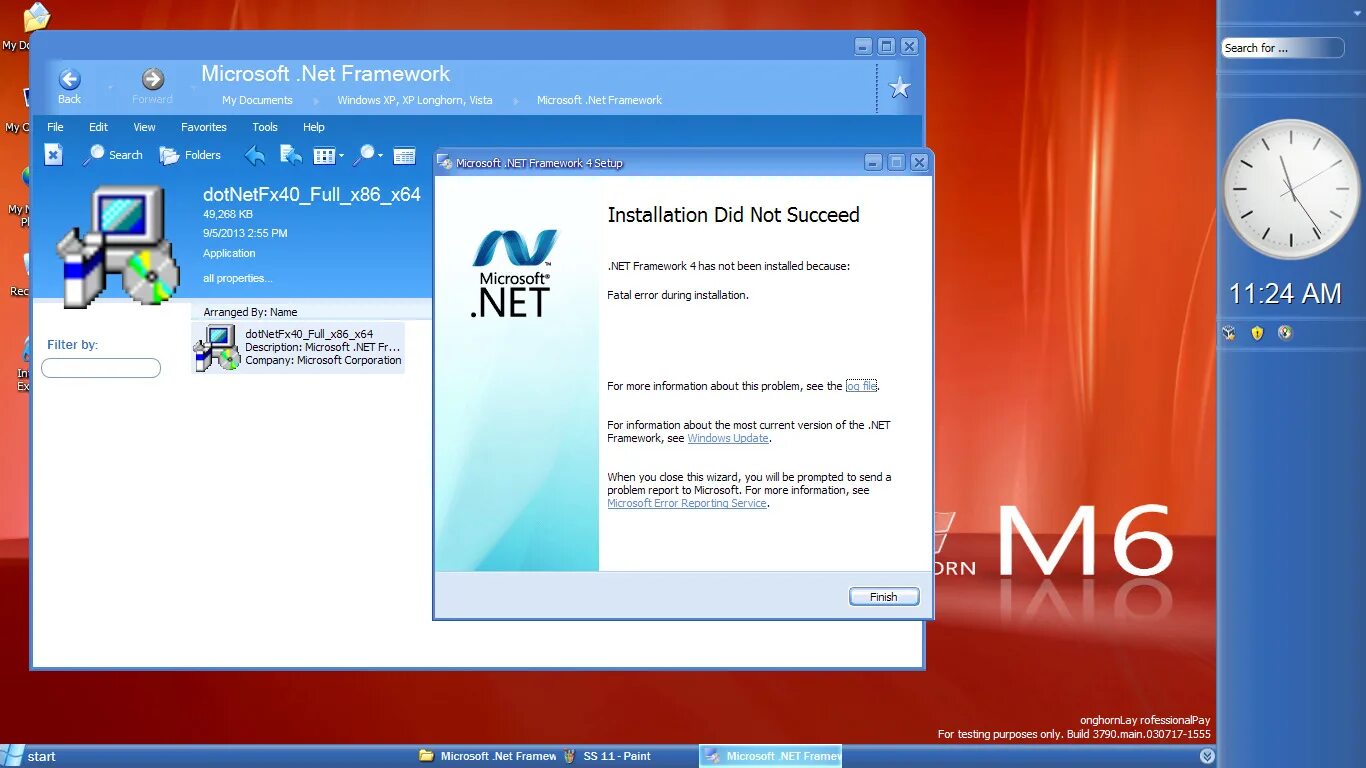Open the Windows Update link
1366x768 pixels.
728,438
